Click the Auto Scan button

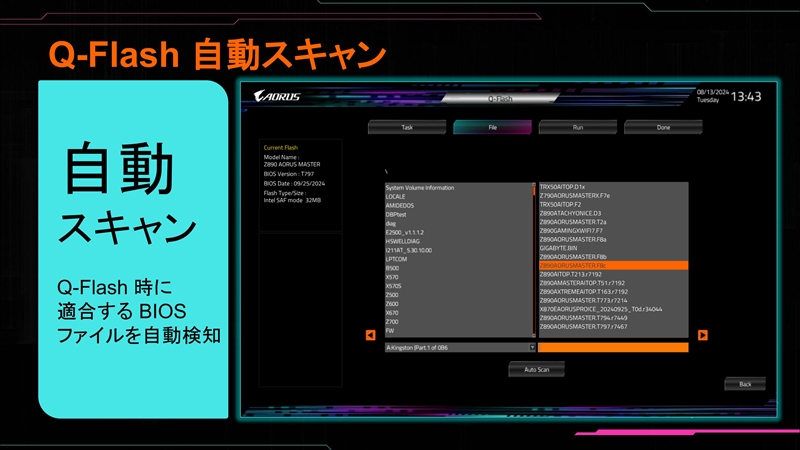click(536, 369)
